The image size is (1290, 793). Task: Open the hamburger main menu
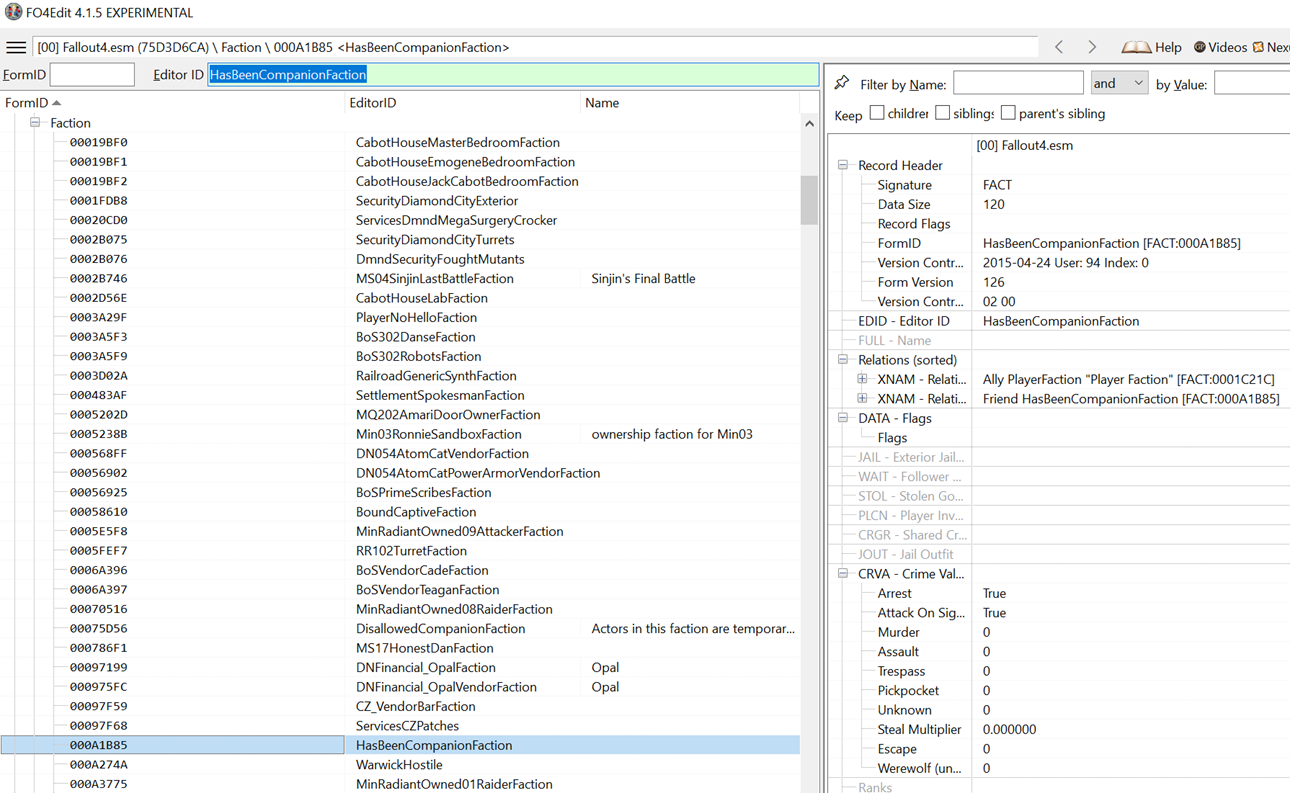[16, 47]
